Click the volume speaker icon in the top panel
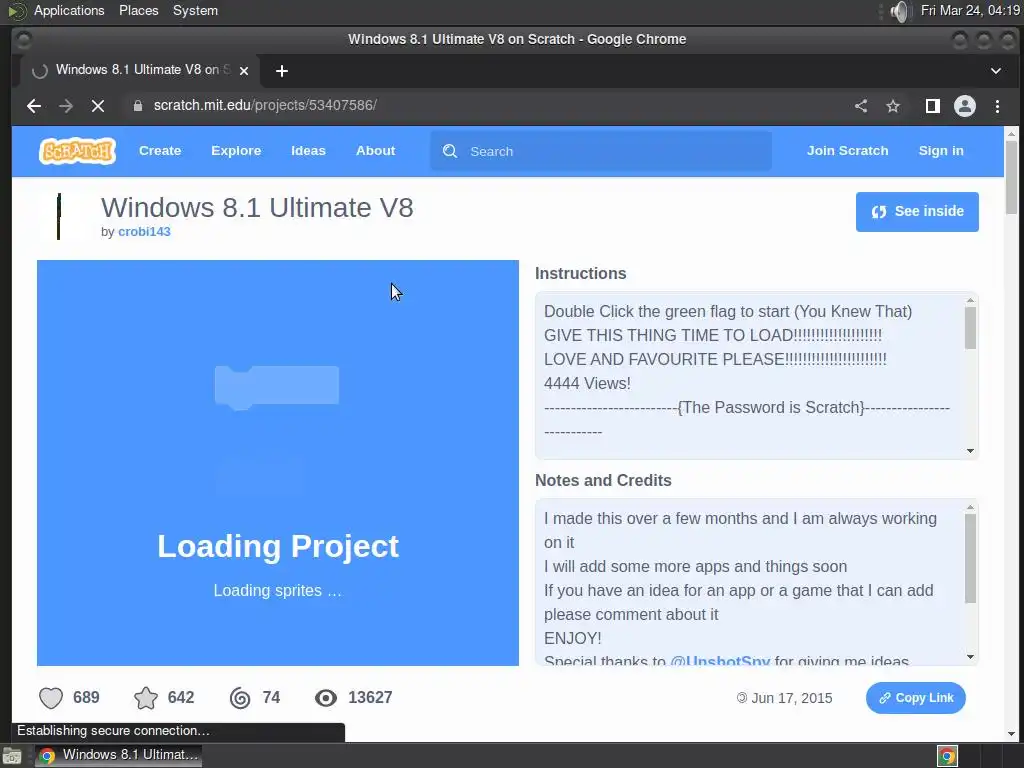1024x768 pixels. click(x=899, y=11)
